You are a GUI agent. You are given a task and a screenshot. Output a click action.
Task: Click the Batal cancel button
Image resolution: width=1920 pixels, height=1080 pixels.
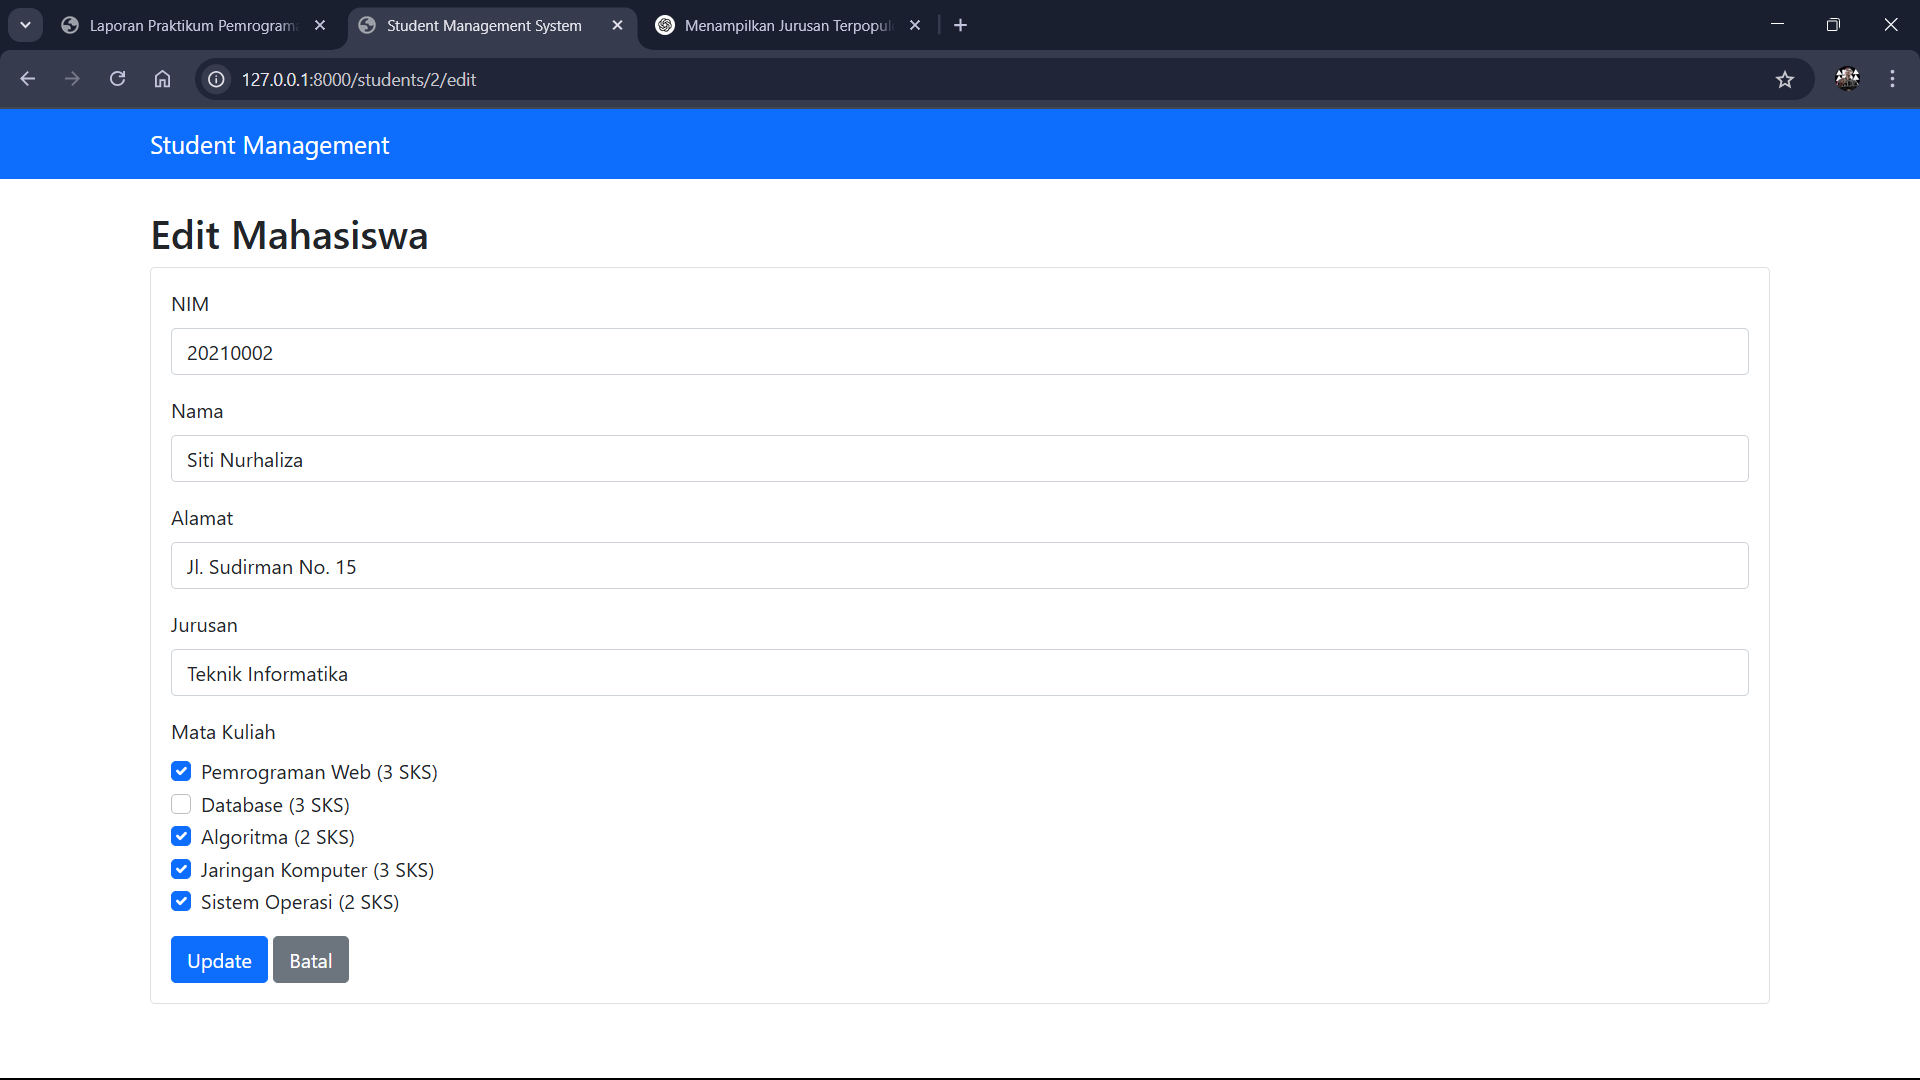[310, 960]
